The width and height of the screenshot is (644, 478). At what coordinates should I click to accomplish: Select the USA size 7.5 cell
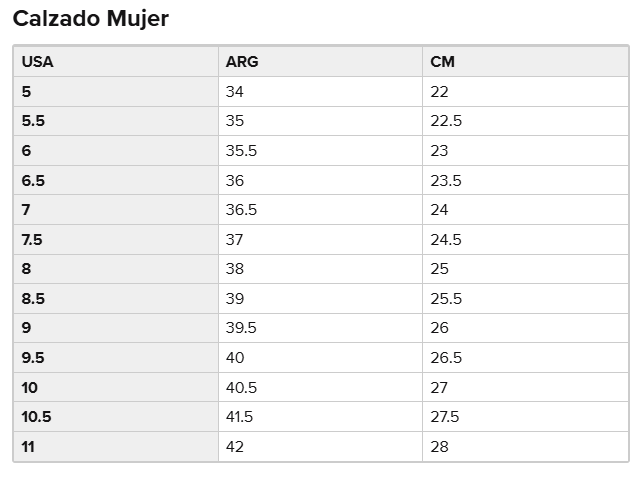tap(33, 240)
